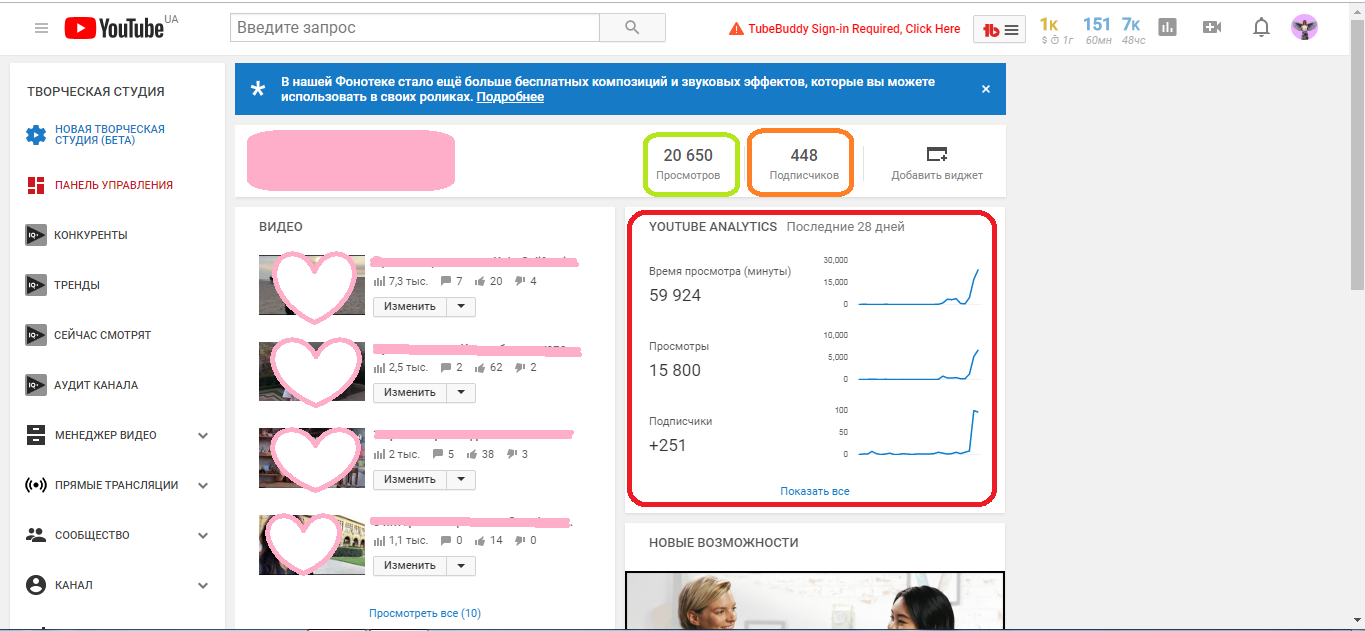Expand the Менеджер видео section chevron
This screenshot has width=1365, height=631.
(203, 435)
